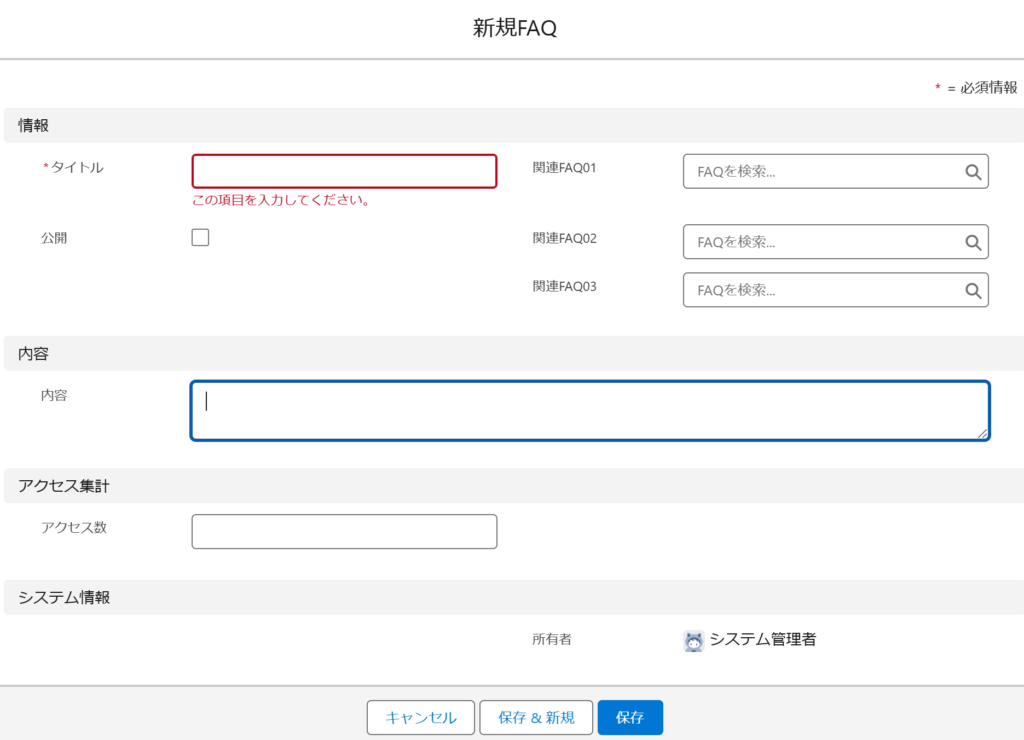This screenshot has height=740, width=1024.
Task: Click the 保存 & 新規 button
Action: (x=536, y=717)
